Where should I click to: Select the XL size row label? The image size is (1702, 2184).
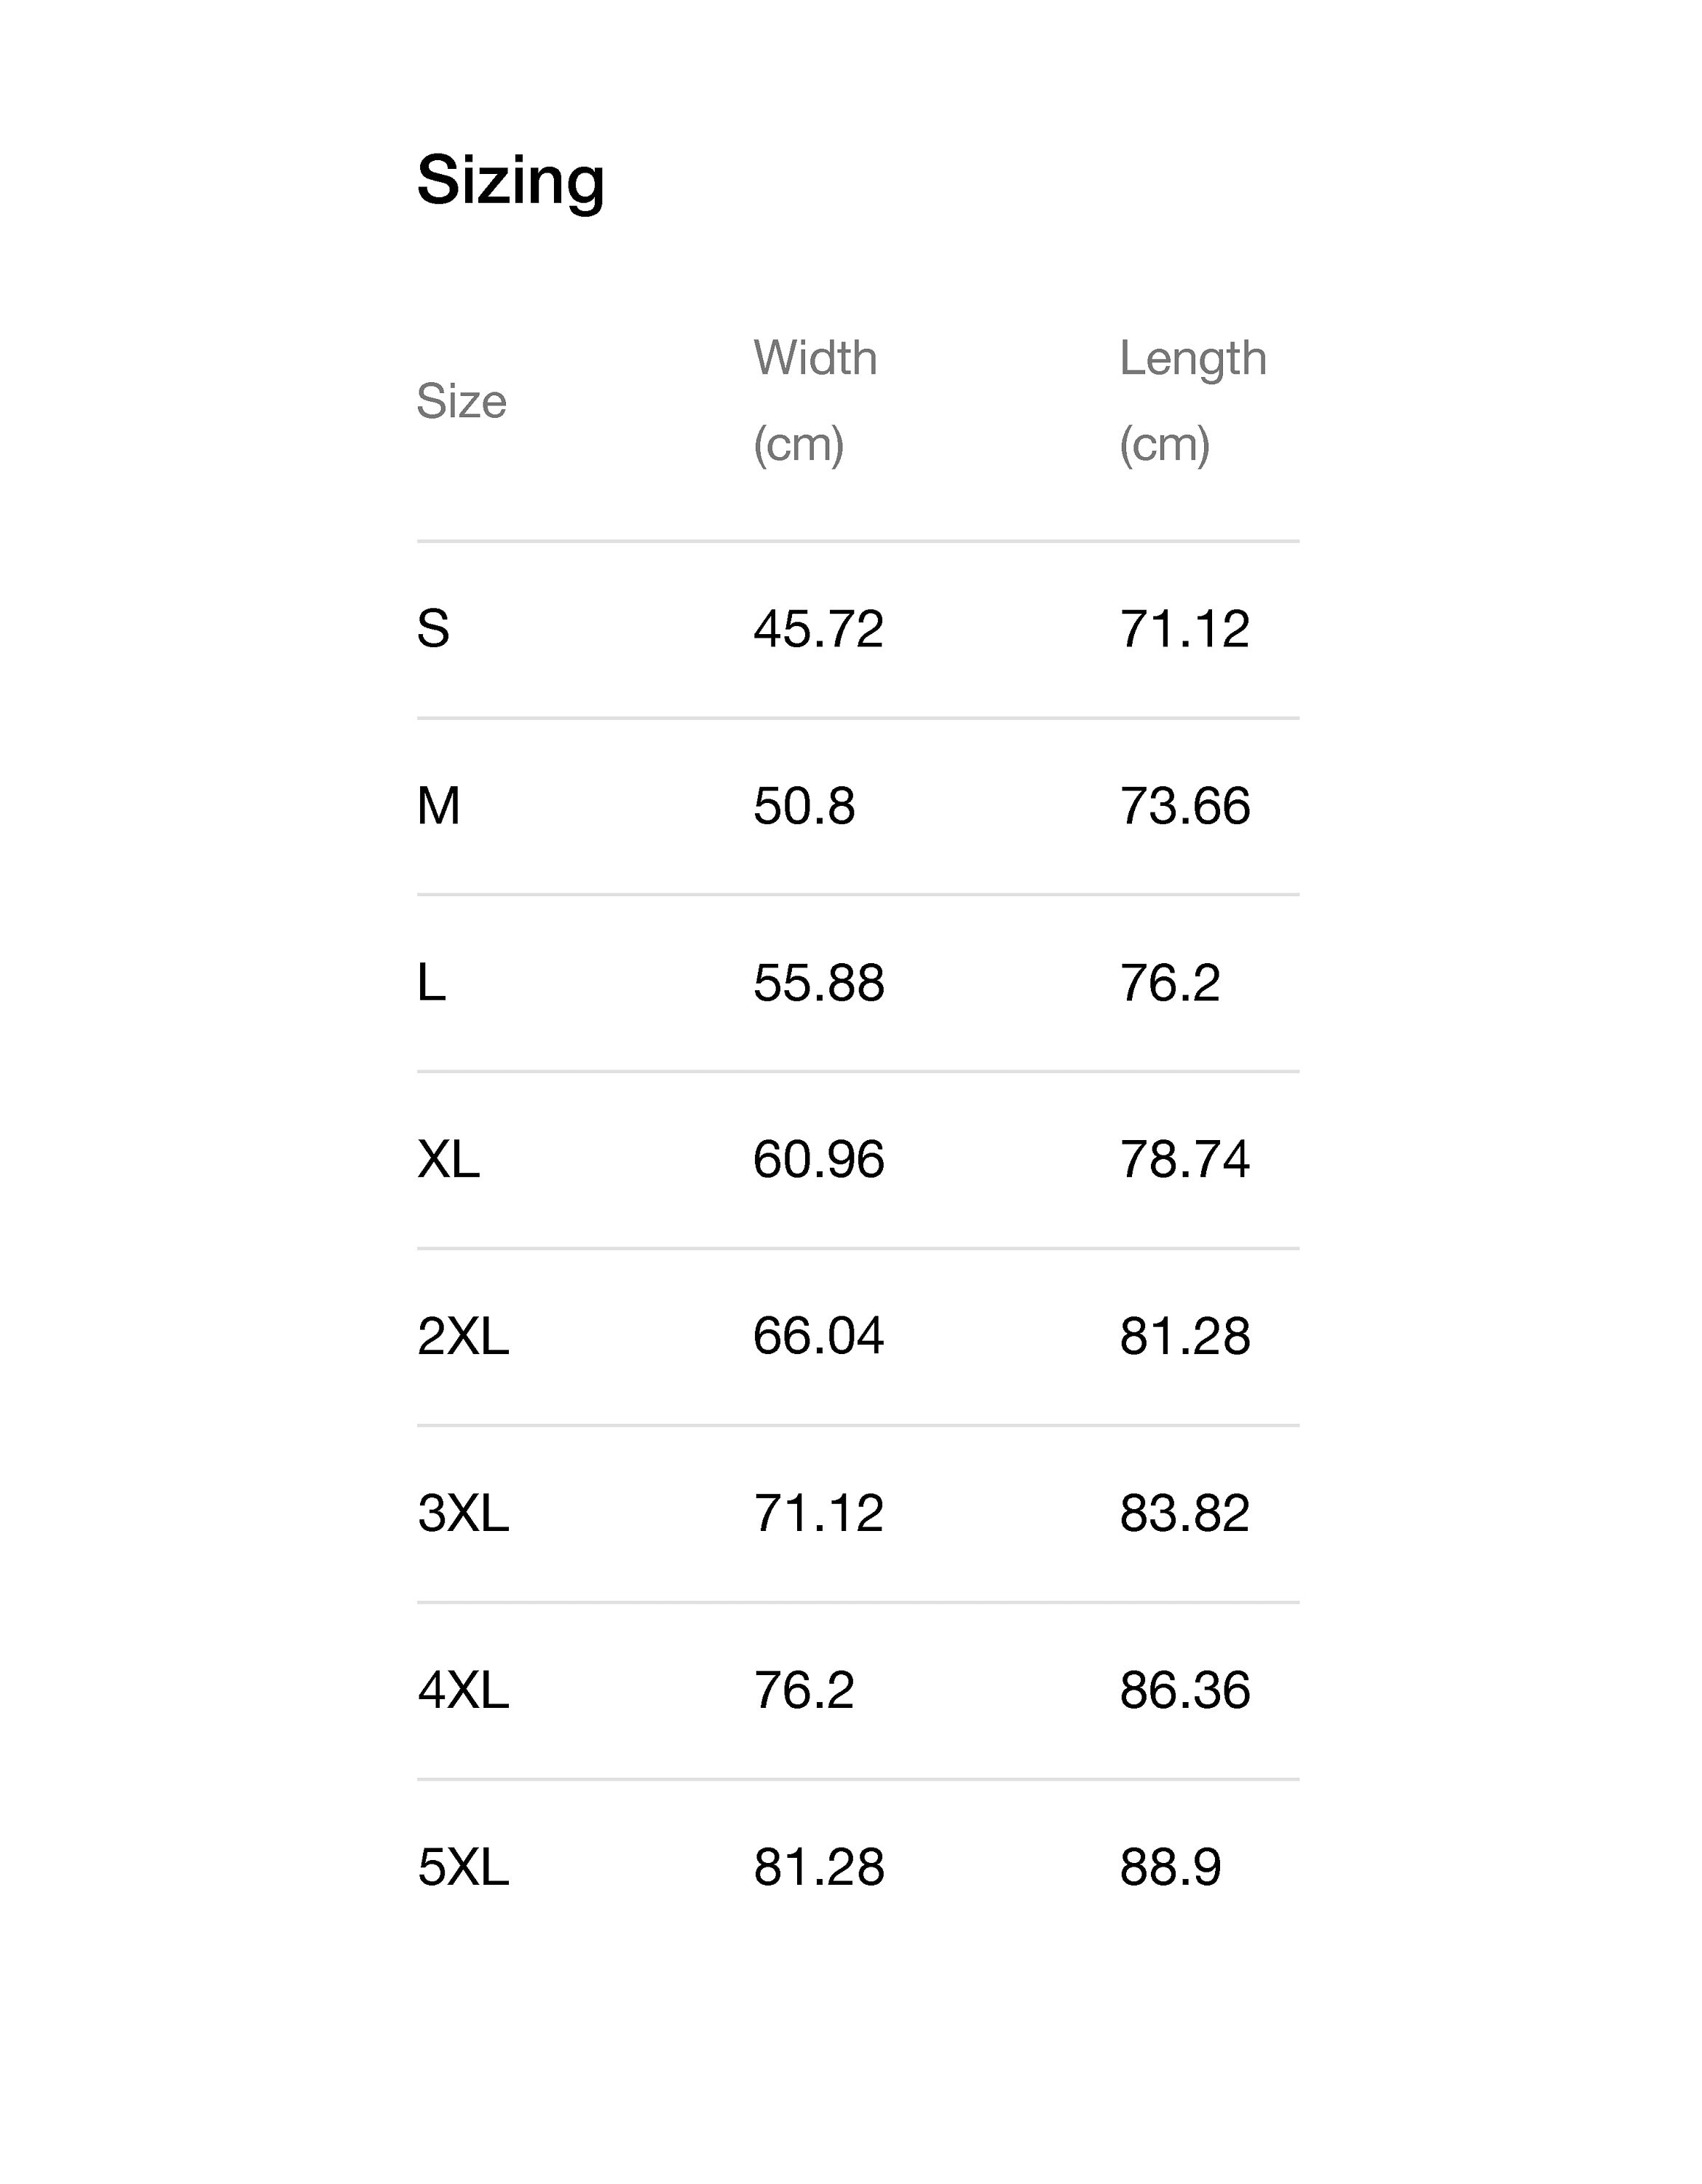pos(448,1160)
